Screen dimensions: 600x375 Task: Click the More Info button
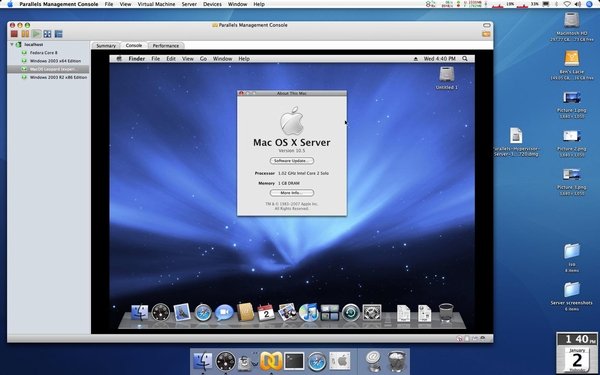[292, 193]
